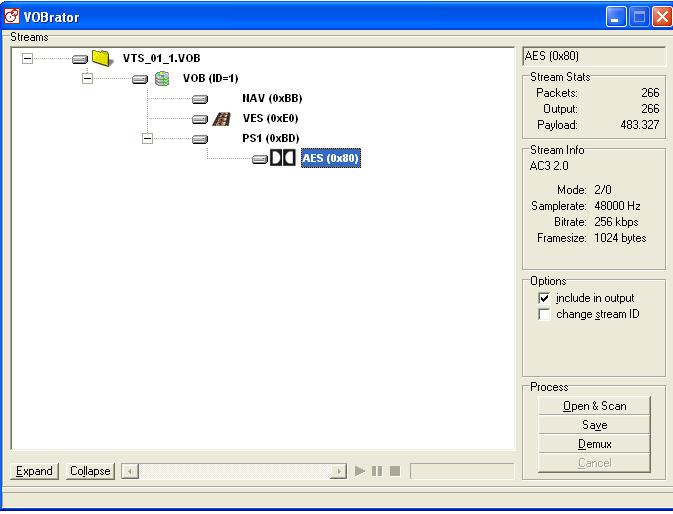673x514 pixels.
Task: Click the Payload value 483.327
Action: pyautogui.click(x=640, y=125)
